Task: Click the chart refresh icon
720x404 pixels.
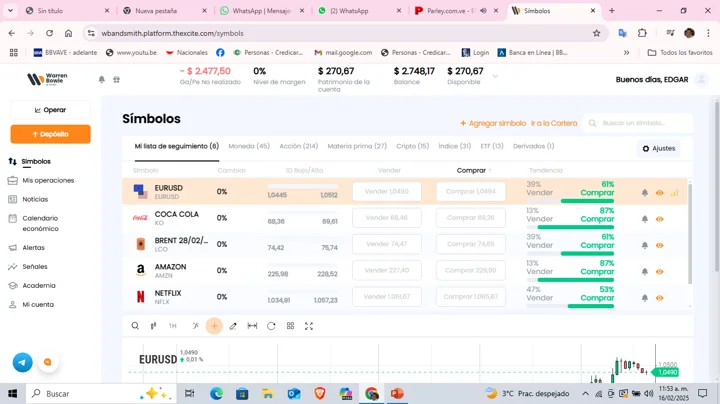Action: (x=271, y=326)
